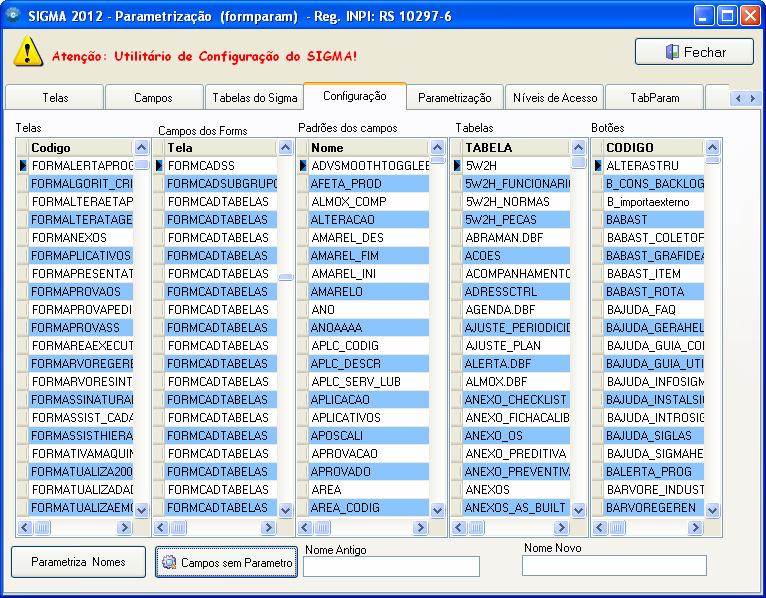This screenshot has height=598, width=766.
Task: Select row FORMANEXOS in Telas
Action: 81,237
